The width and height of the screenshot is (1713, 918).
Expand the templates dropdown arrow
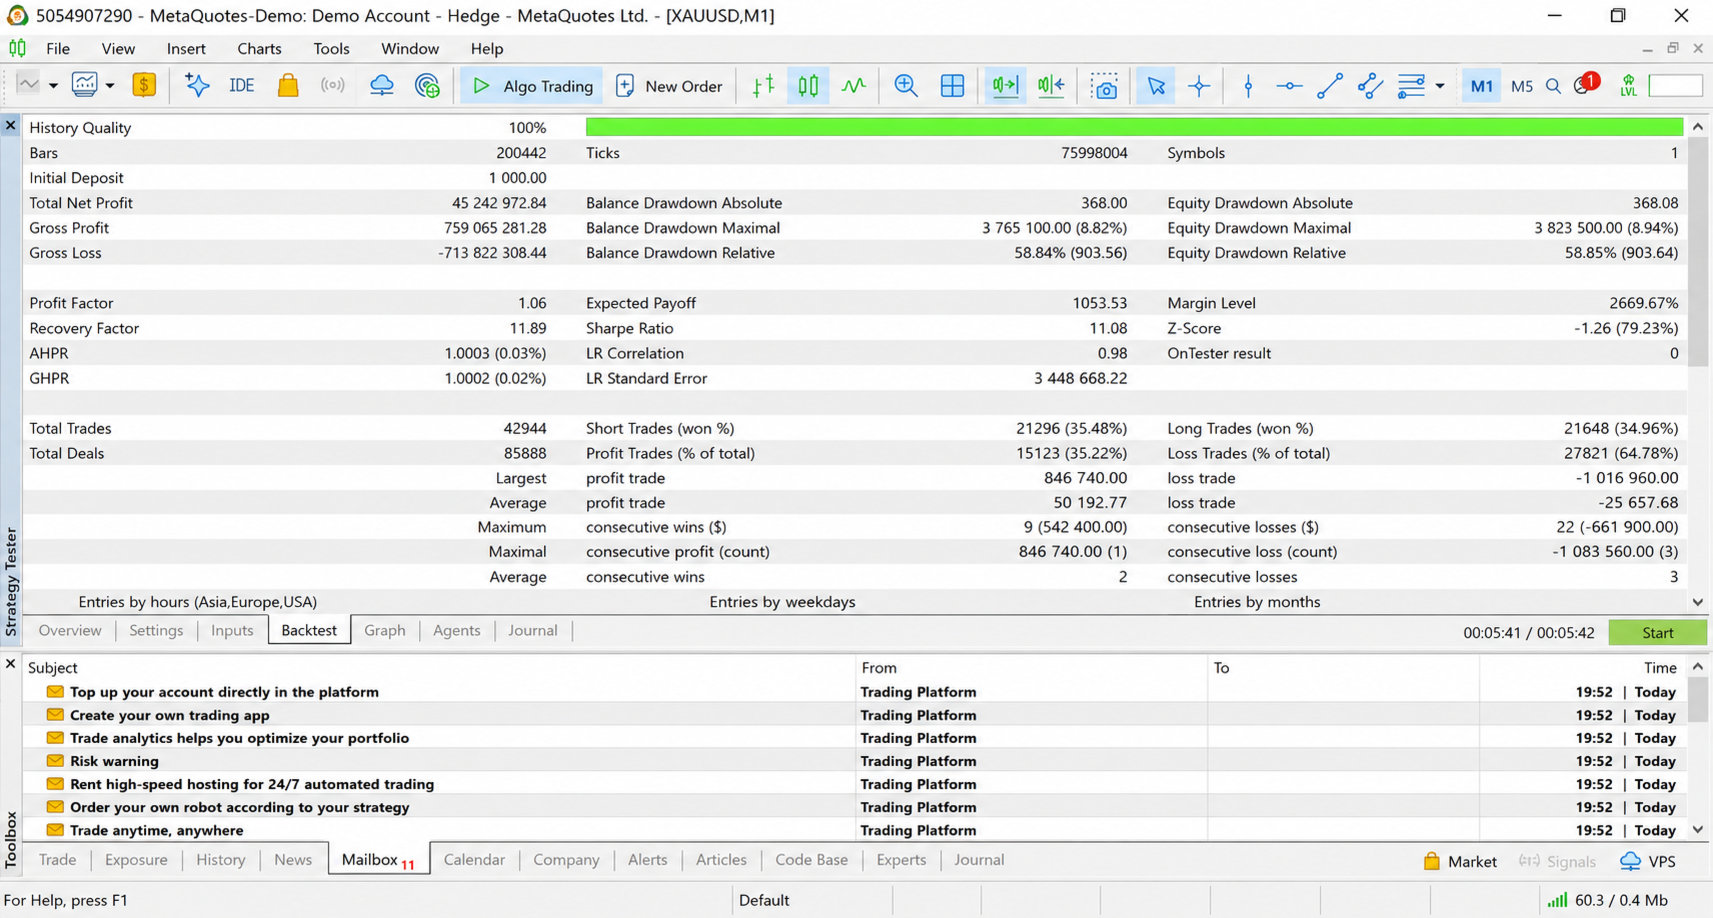click(x=110, y=86)
